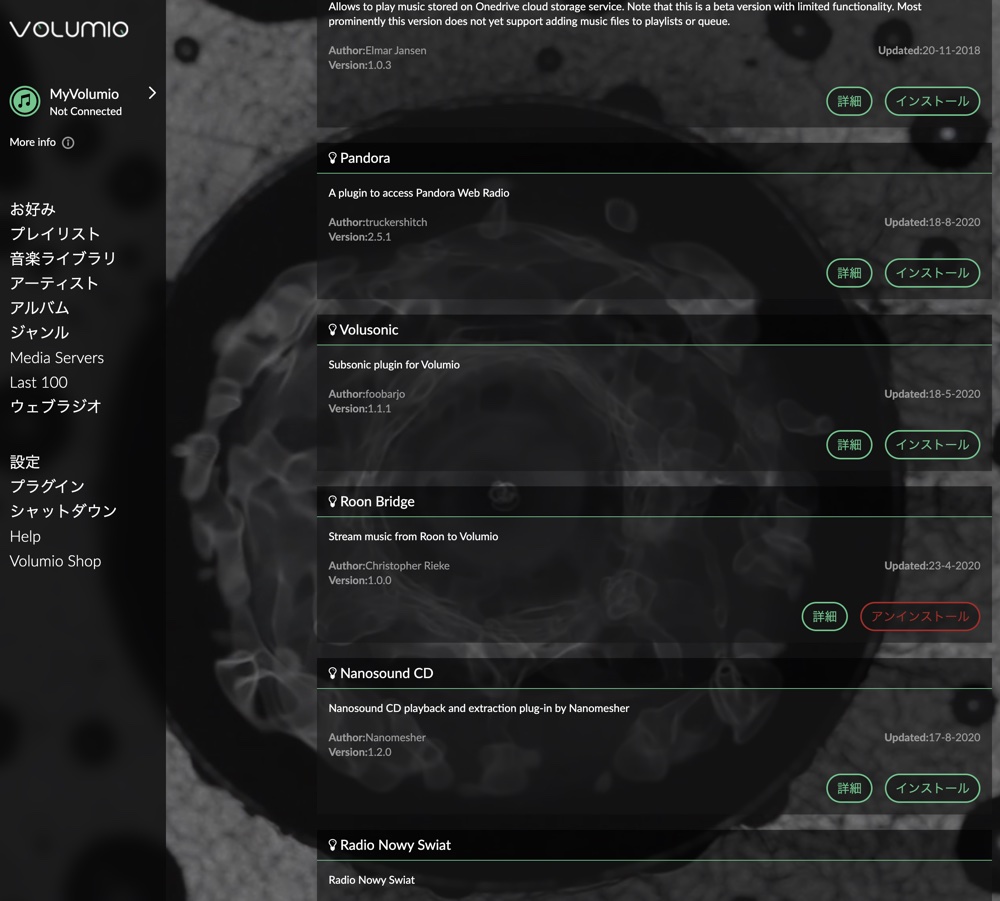The height and width of the screenshot is (901, 1000).
Task: Click the lightbulb icon beside Volusonic
Action: point(332,330)
